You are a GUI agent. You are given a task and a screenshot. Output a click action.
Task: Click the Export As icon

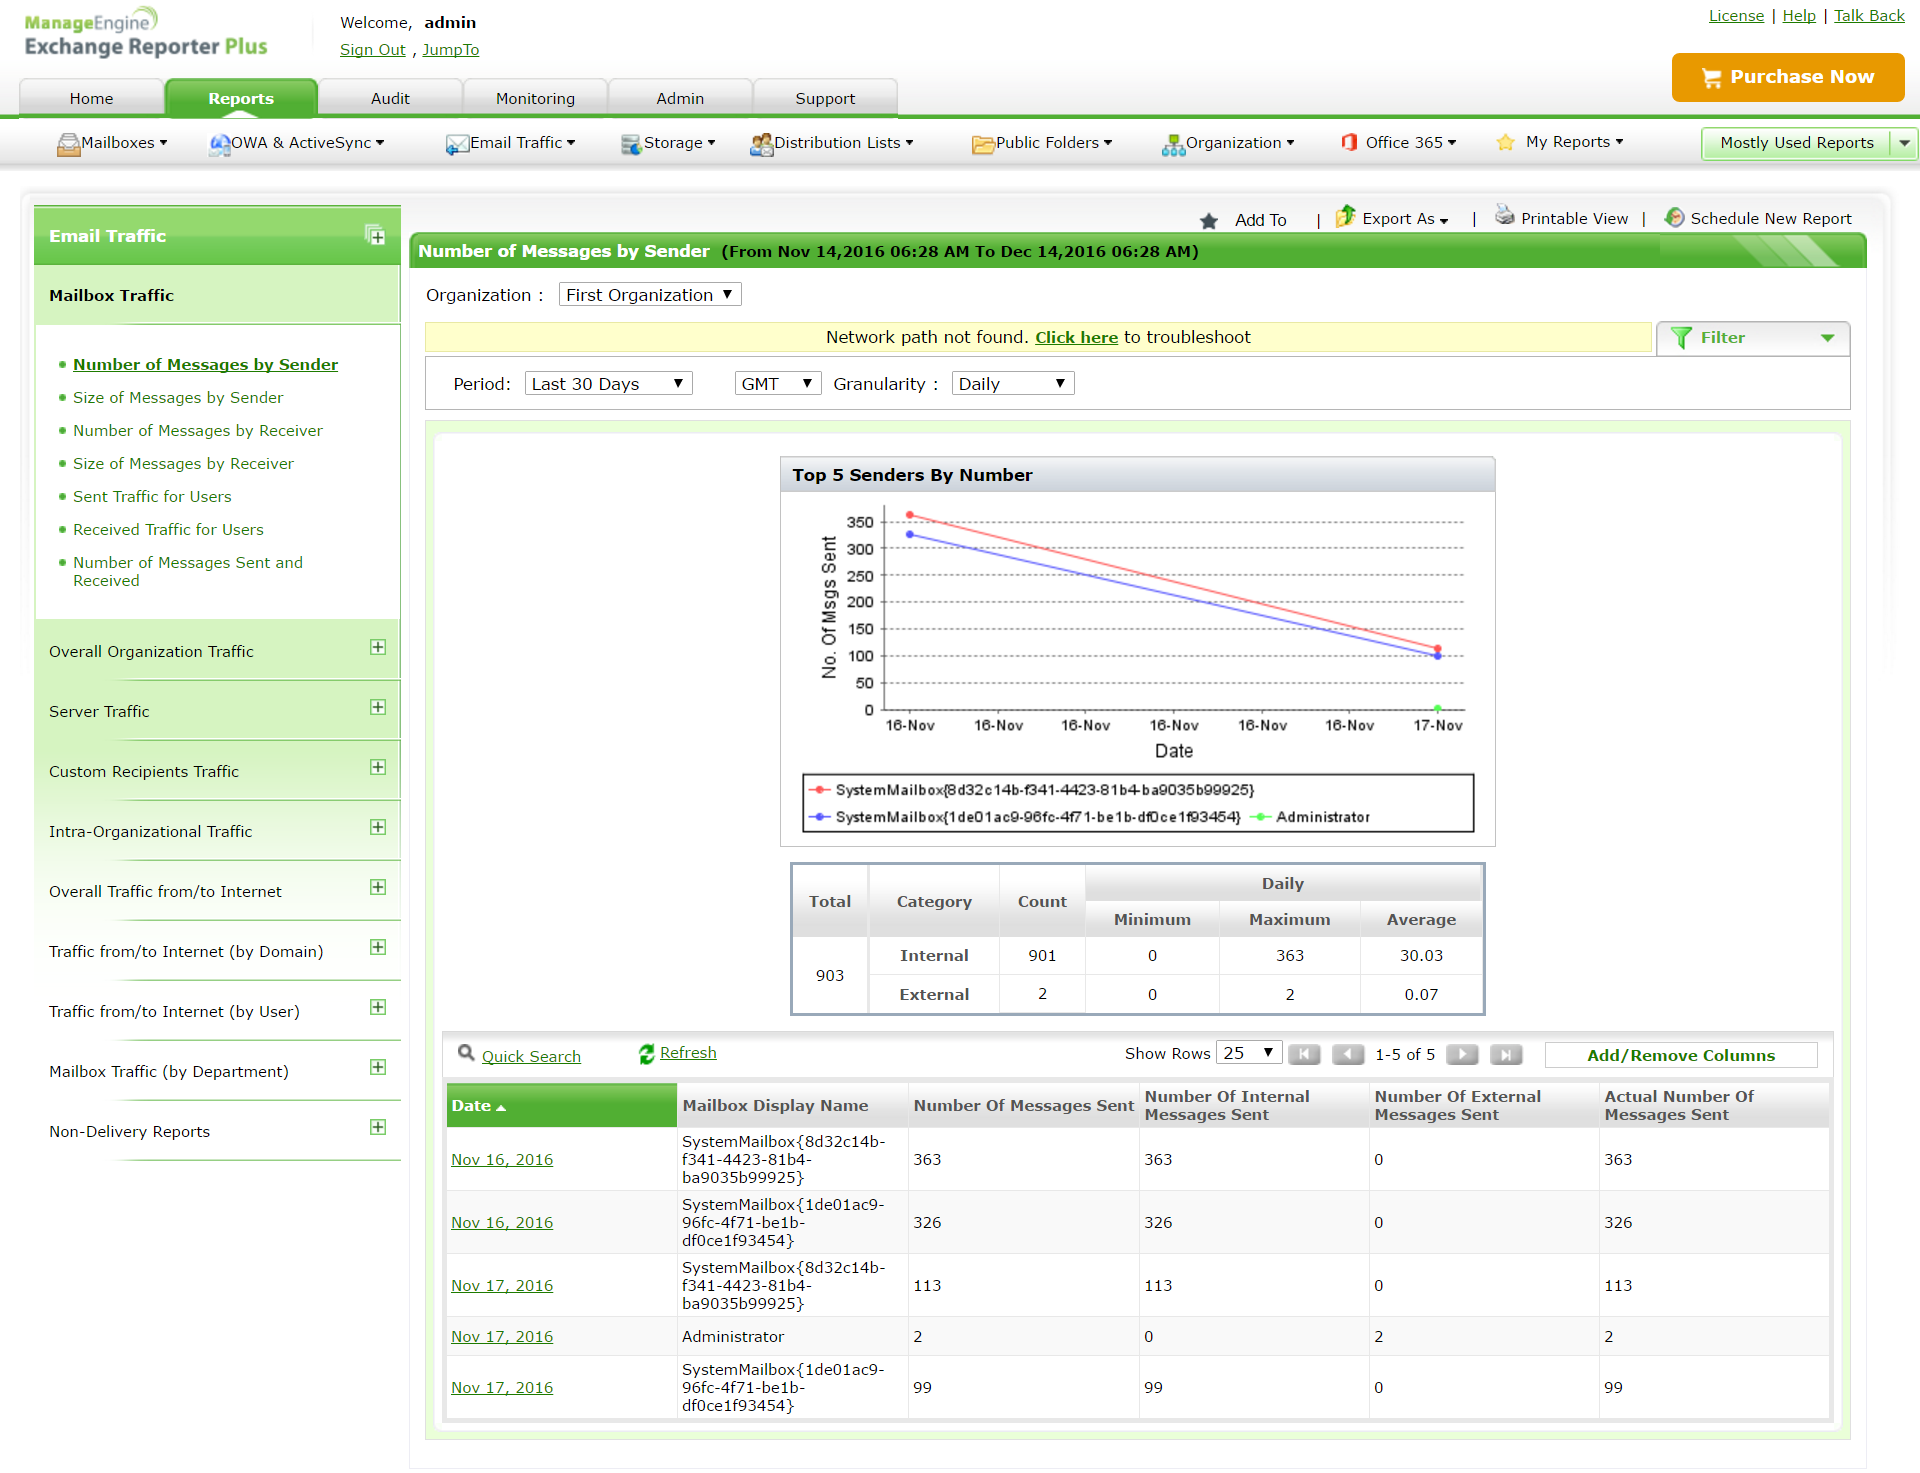1346,216
